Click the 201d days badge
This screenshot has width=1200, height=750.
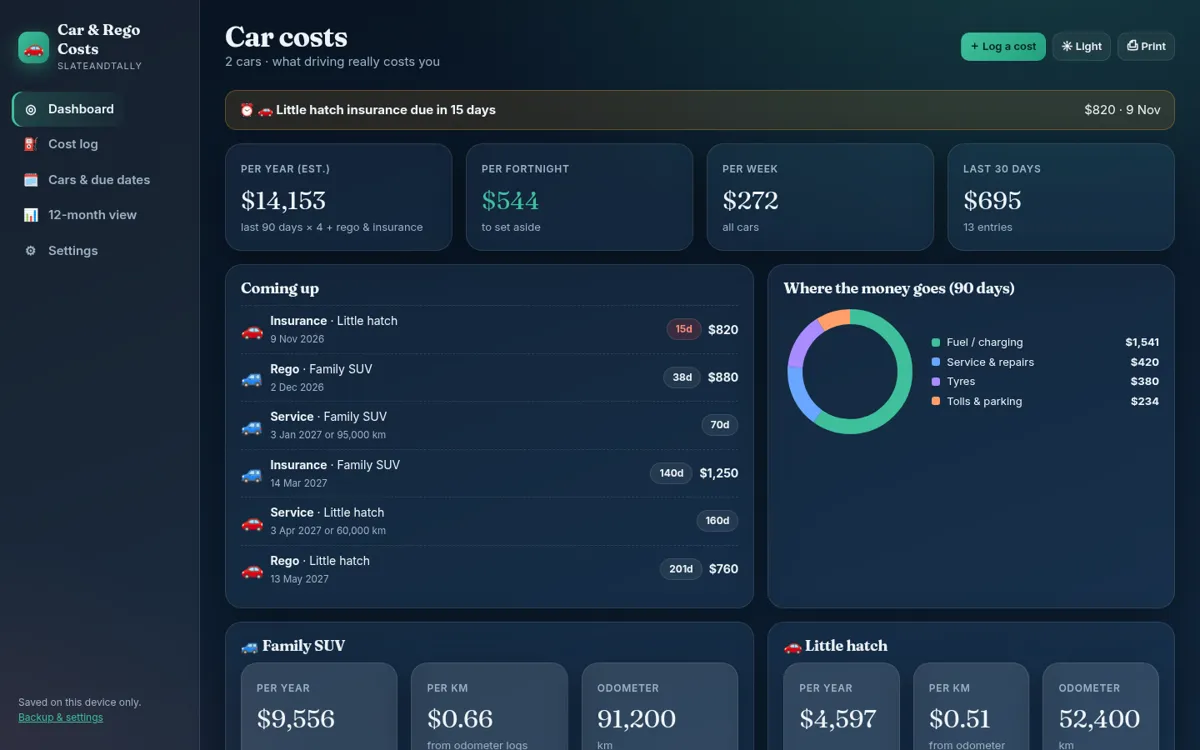pyautogui.click(x=681, y=569)
